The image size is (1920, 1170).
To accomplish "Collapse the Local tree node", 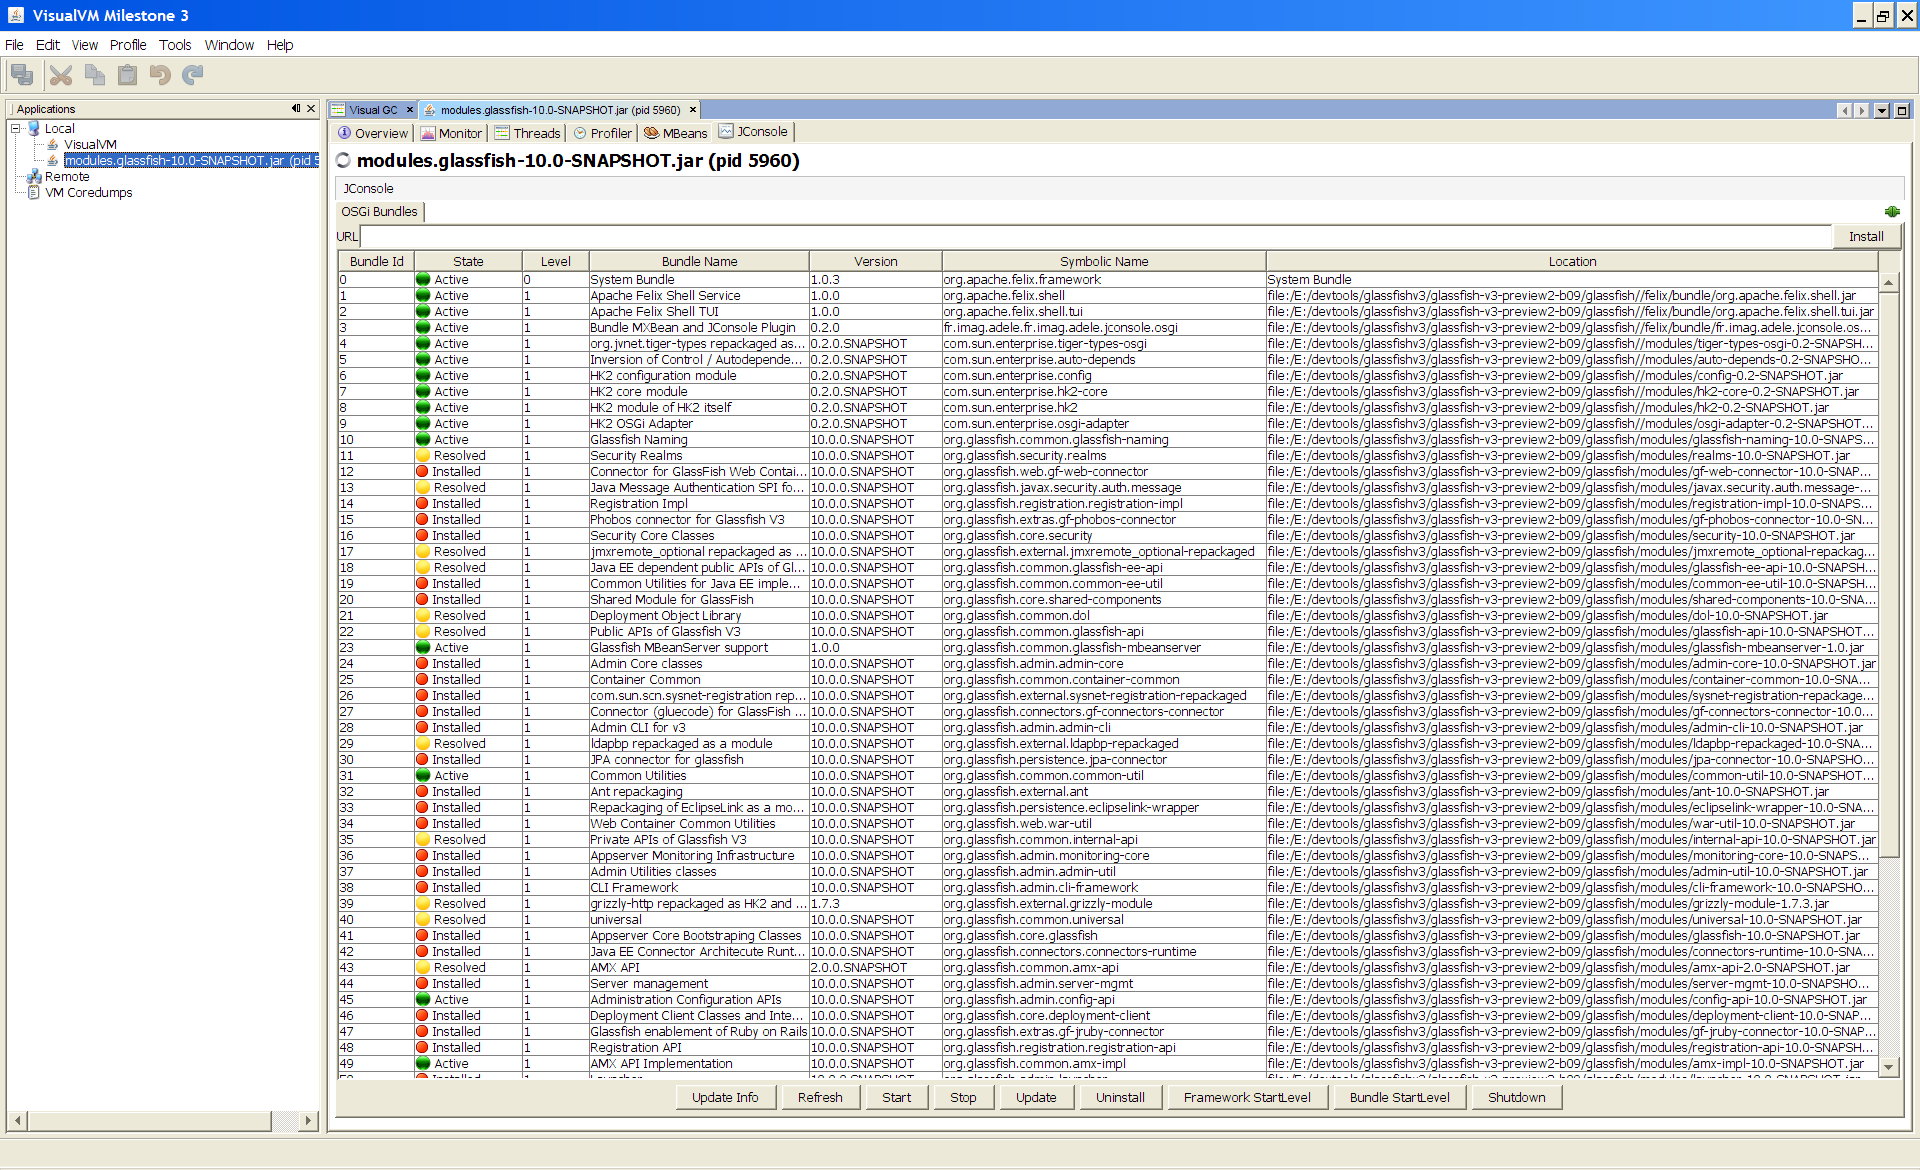I will point(16,129).
